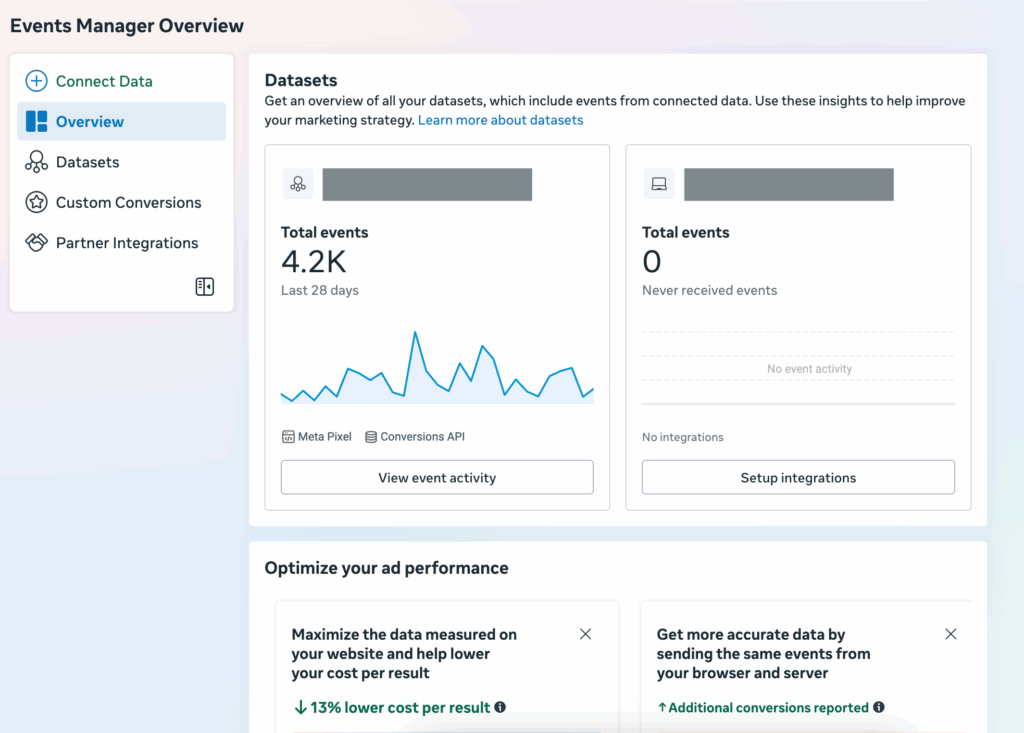Open Connect Data in the sidebar
Screen dimensions: 1024x733
(121, 81)
